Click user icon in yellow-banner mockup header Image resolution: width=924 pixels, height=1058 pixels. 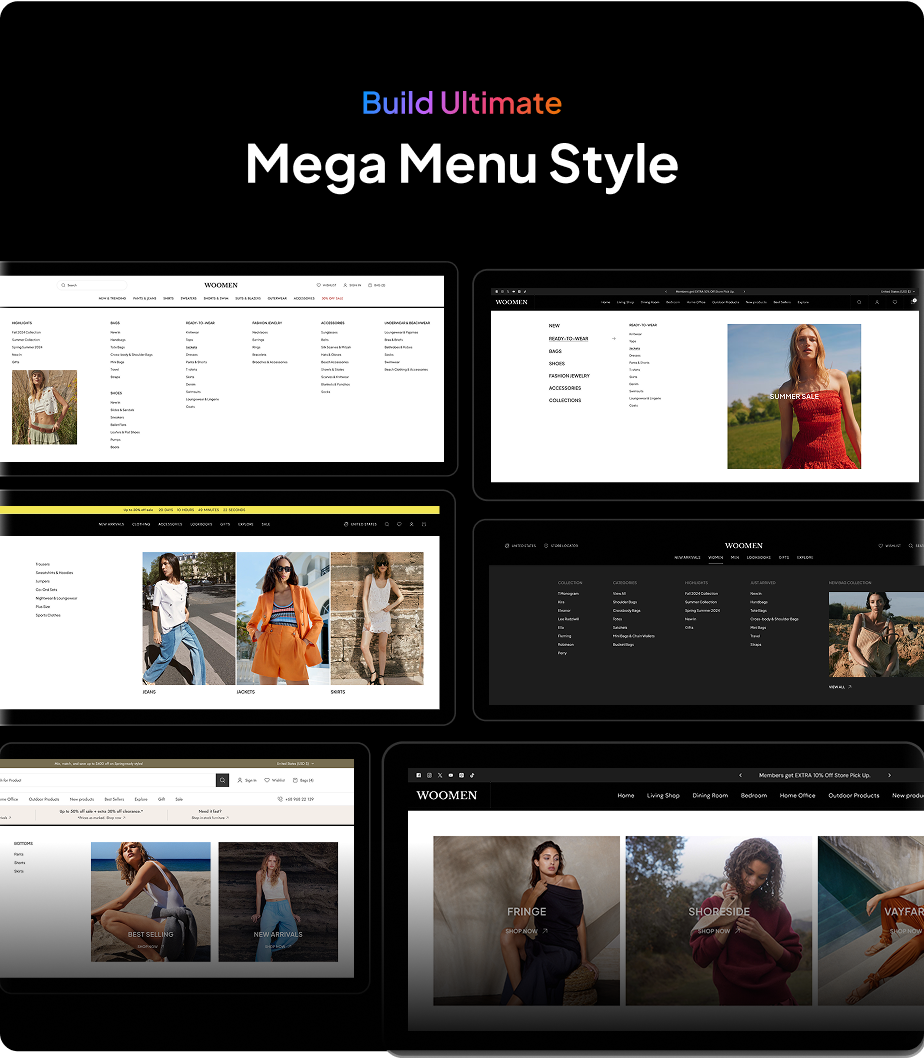click(x=411, y=524)
